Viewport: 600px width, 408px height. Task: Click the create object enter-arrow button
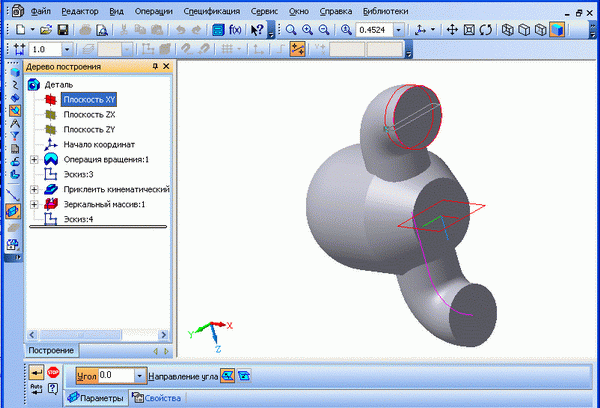pyautogui.click(x=37, y=373)
